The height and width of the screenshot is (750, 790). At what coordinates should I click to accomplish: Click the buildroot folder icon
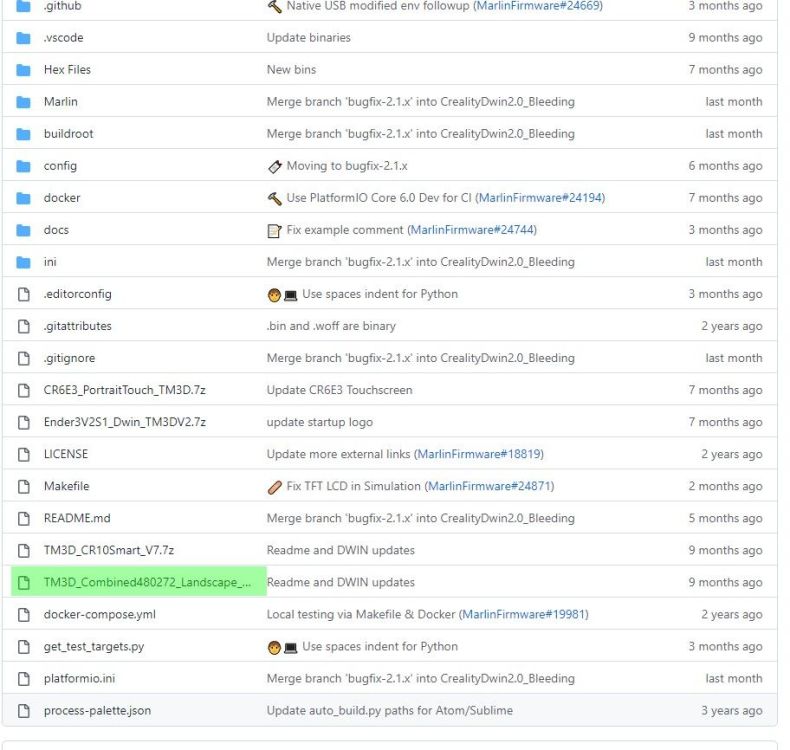click(23, 134)
